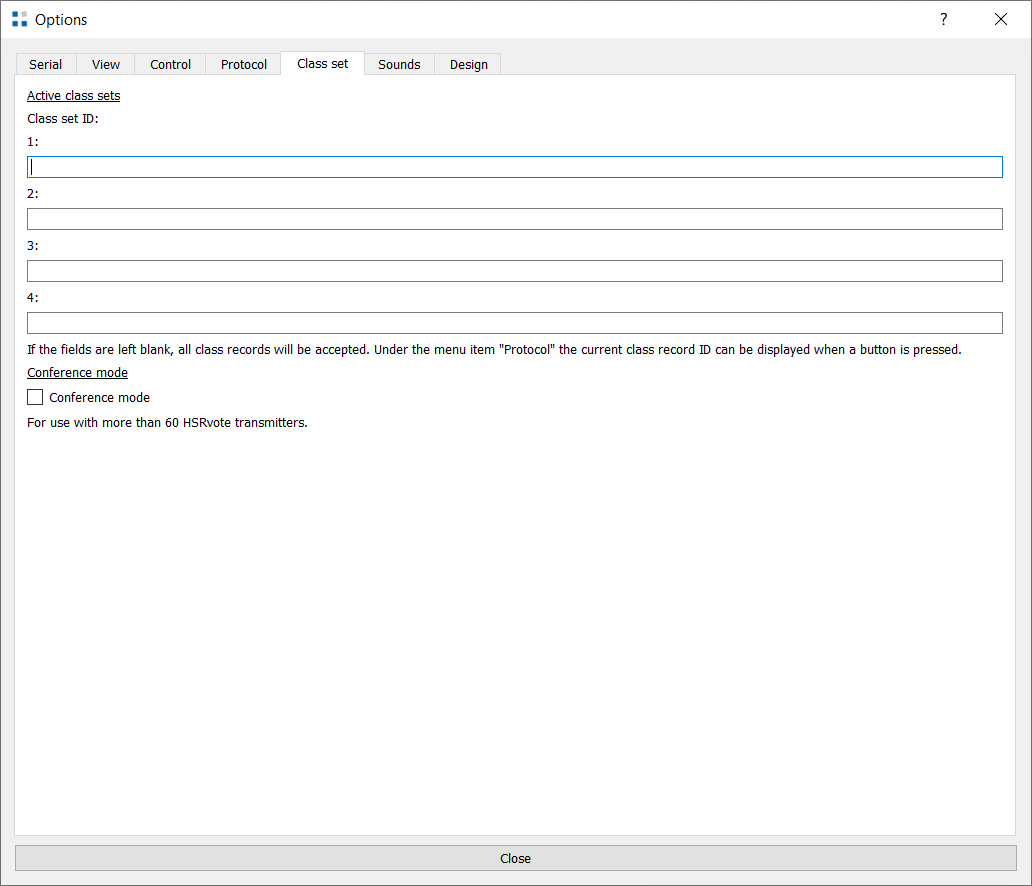This screenshot has height=886, width=1032.
Task: Click the underlined Active class sets heading
Action: click(73, 96)
